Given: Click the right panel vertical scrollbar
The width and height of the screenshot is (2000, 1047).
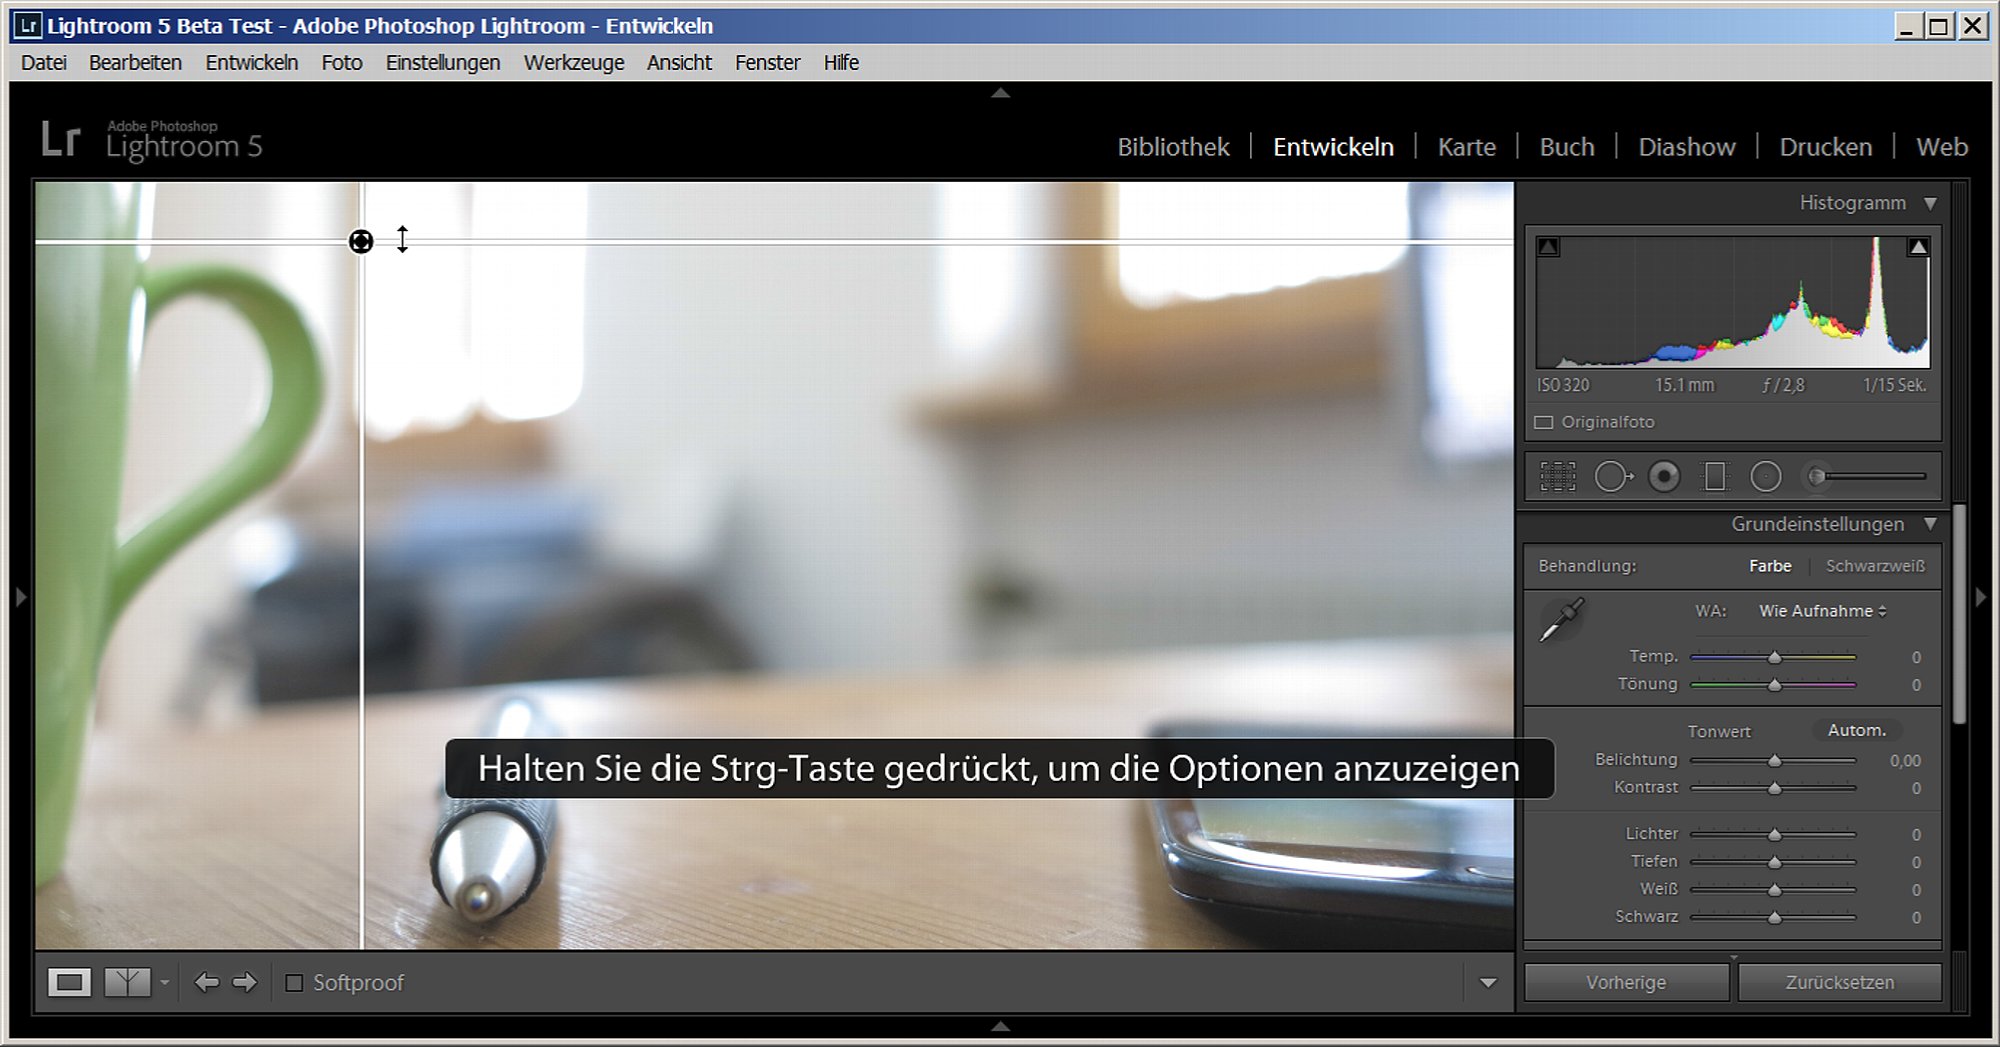Looking at the screenshot, I should 1959,614.
